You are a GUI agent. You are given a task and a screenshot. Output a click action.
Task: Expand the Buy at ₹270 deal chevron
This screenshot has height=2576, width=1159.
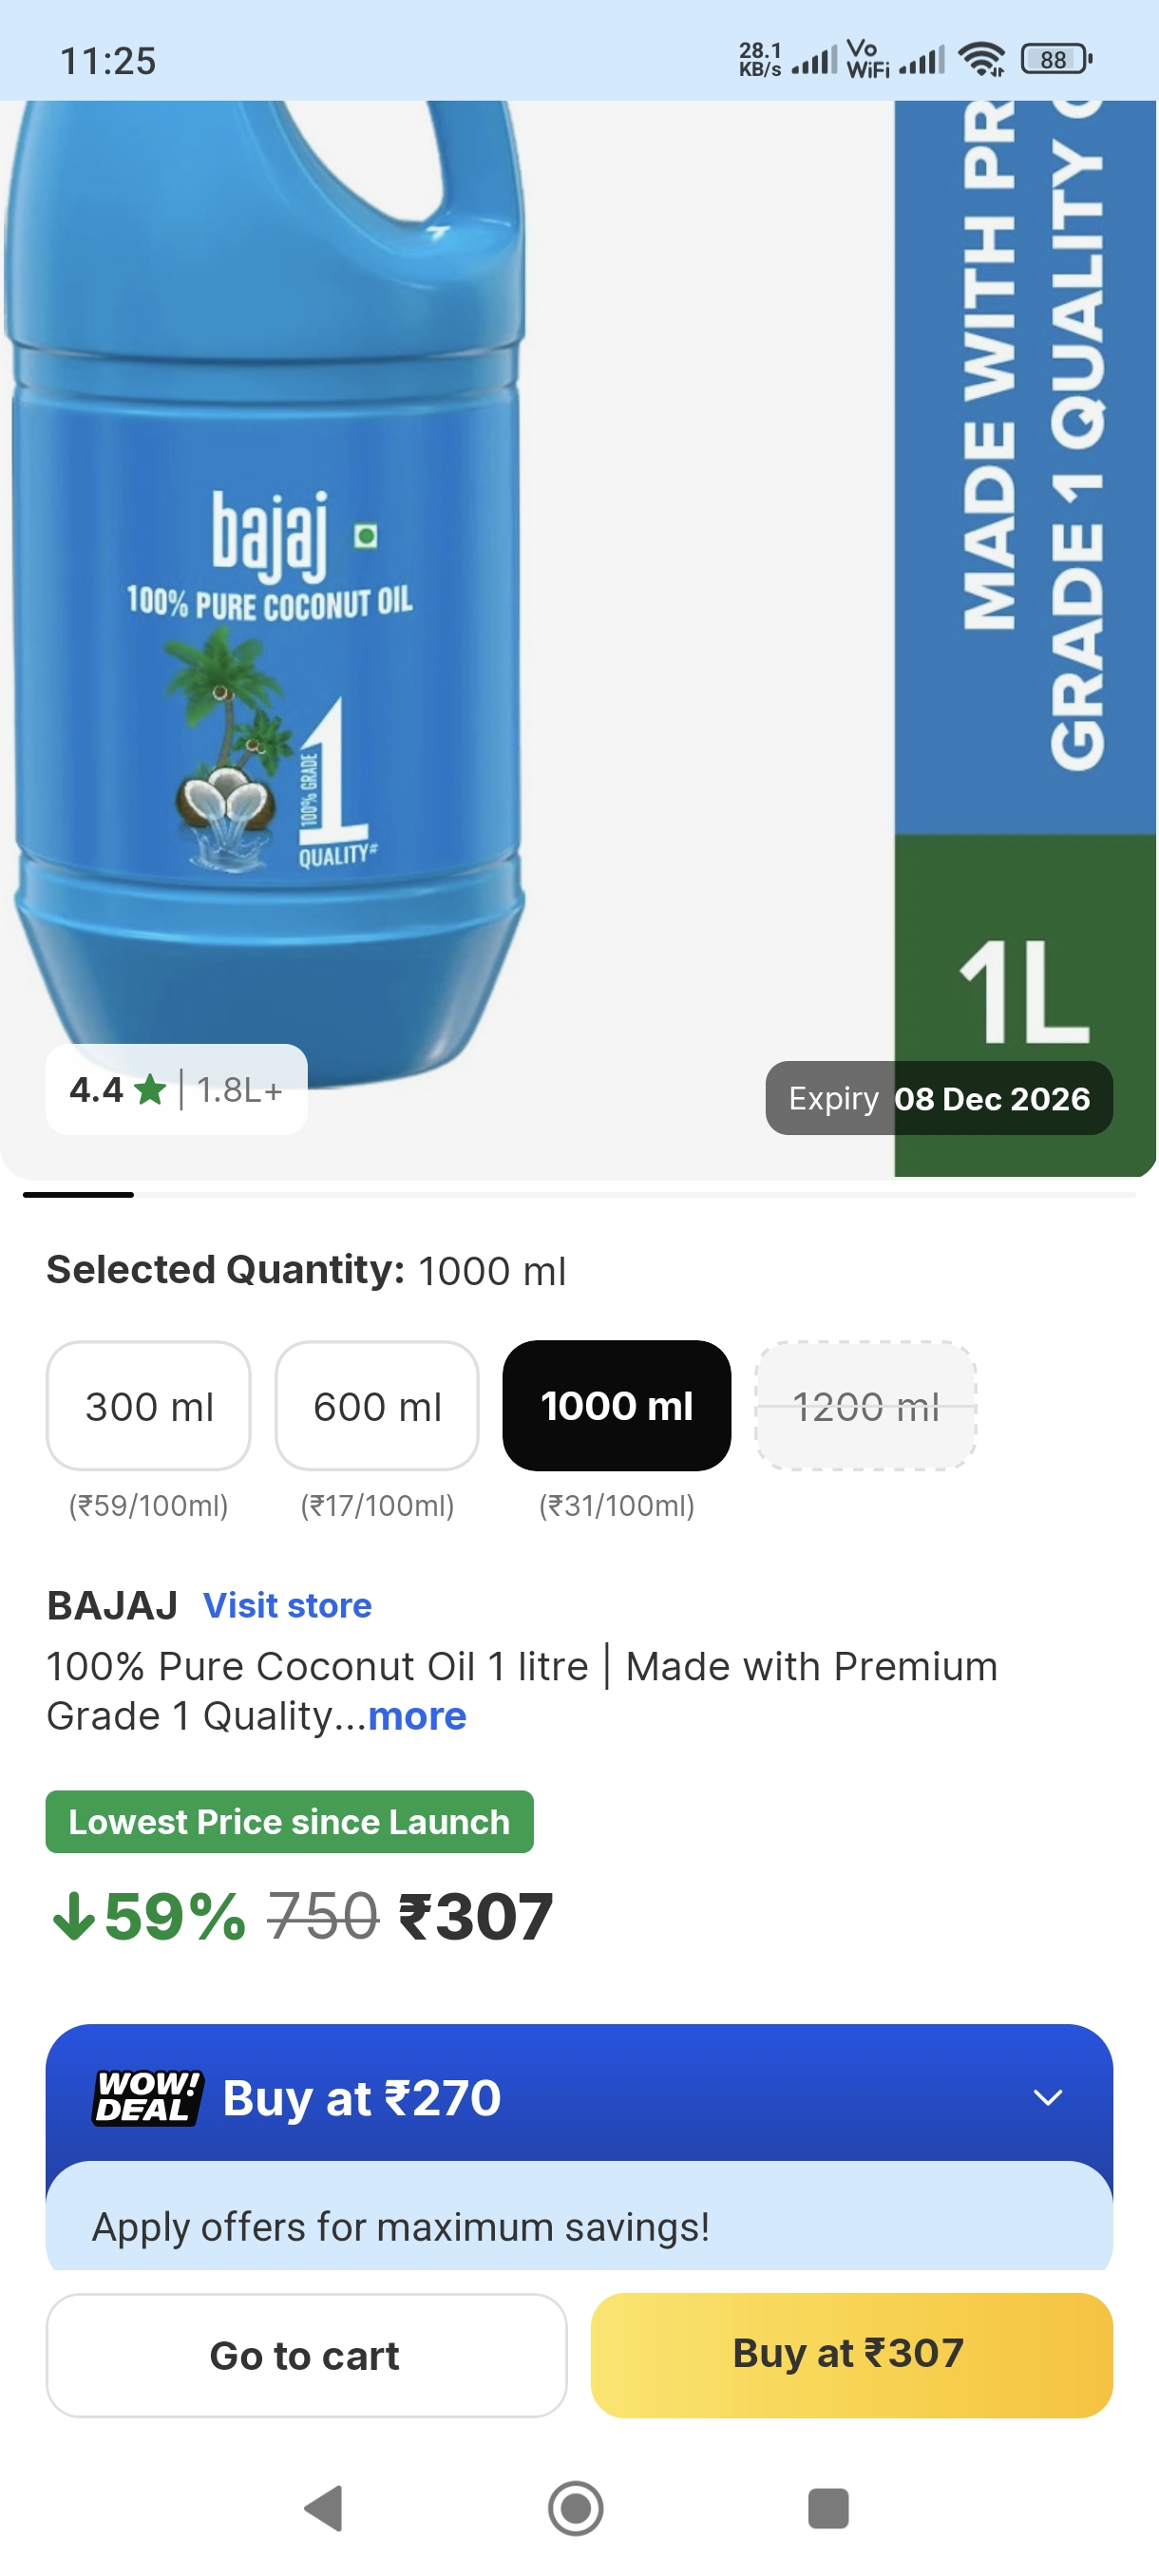pyautogui.click(x=1047, y=2097)
